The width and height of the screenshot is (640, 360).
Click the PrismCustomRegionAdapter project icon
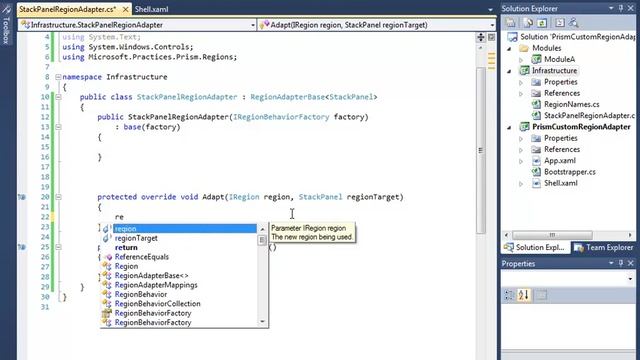[524, 127]
